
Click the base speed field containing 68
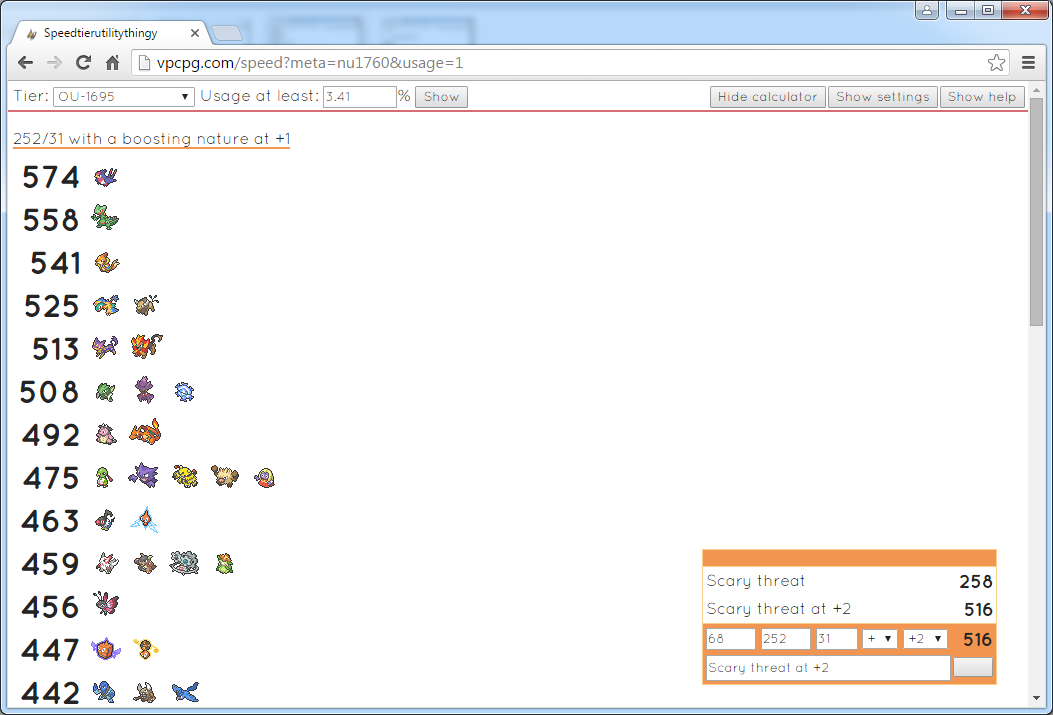click(x=731, y=638)
